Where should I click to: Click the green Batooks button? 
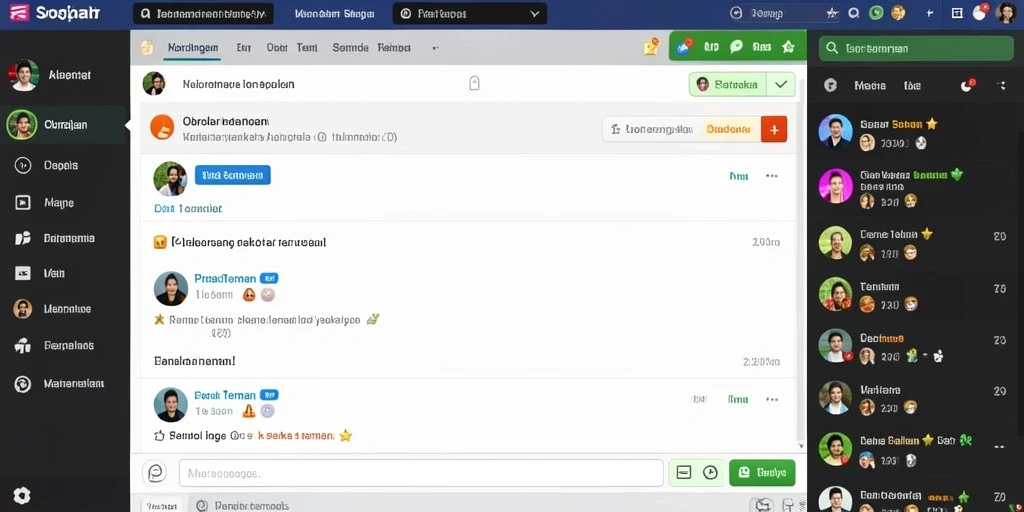(728, 84)
